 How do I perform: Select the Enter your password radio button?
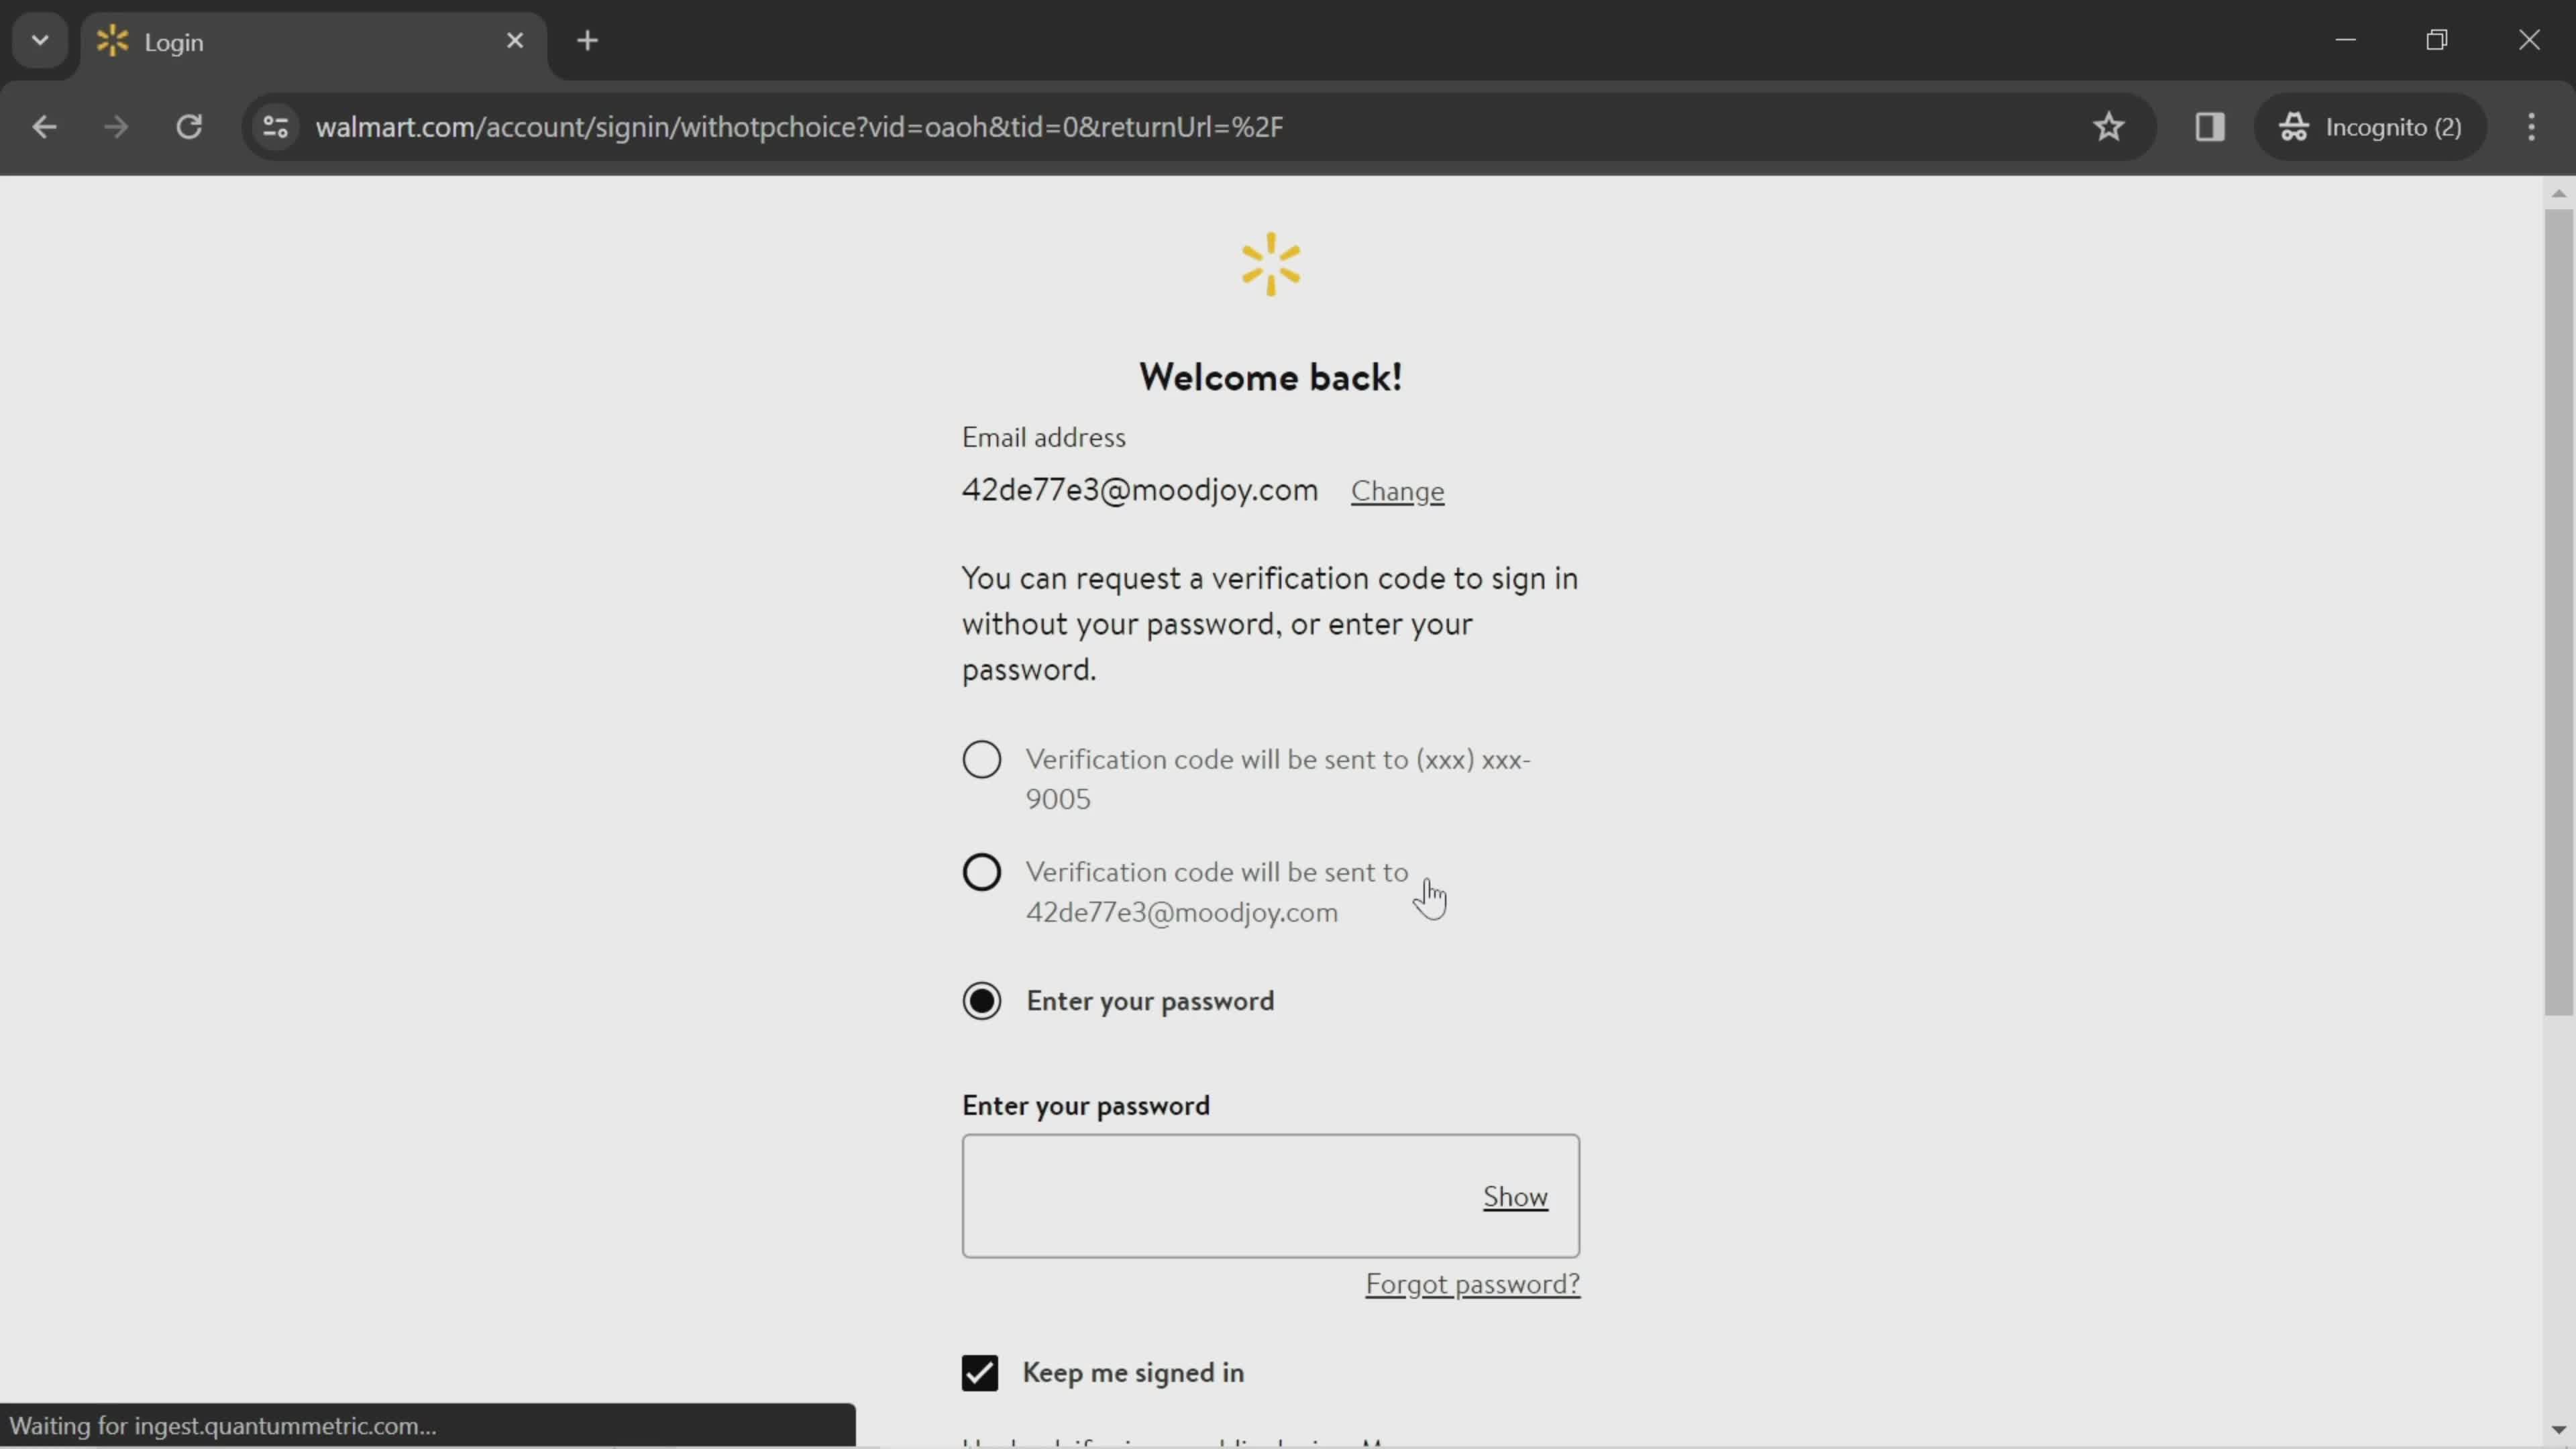point(982,1001)
